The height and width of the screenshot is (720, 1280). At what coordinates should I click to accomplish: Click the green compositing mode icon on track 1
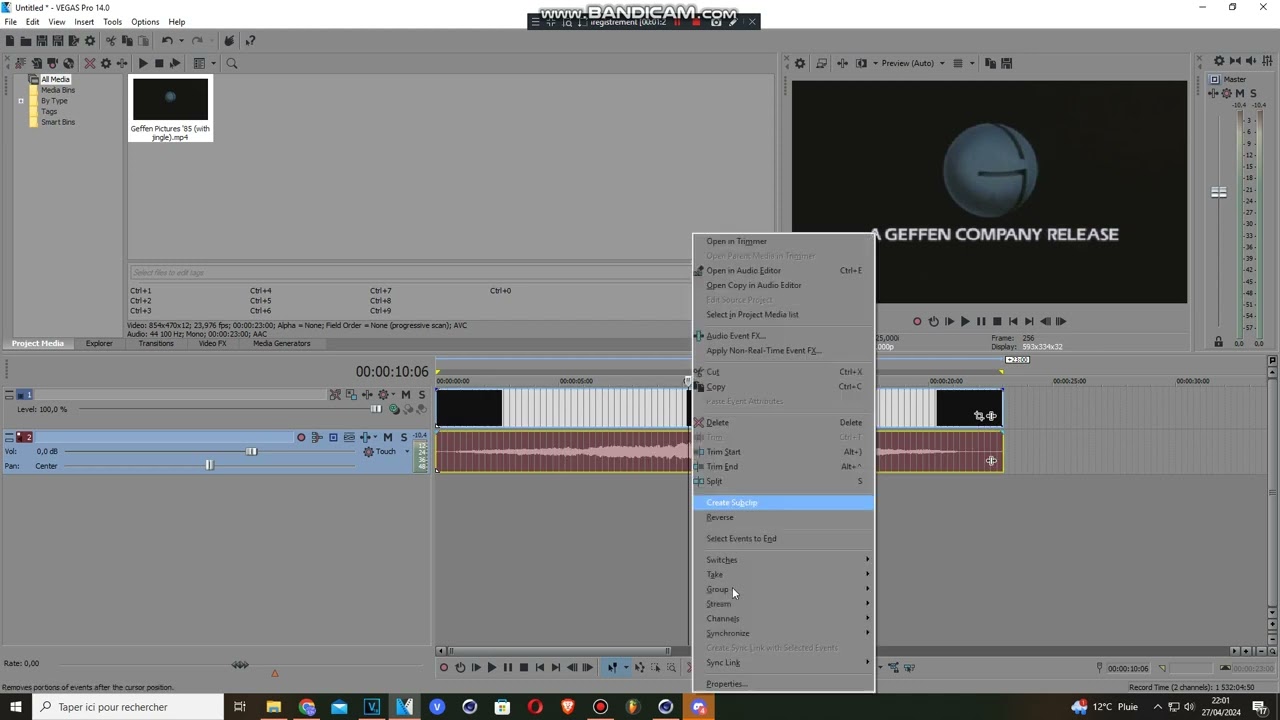coord(394,409)
